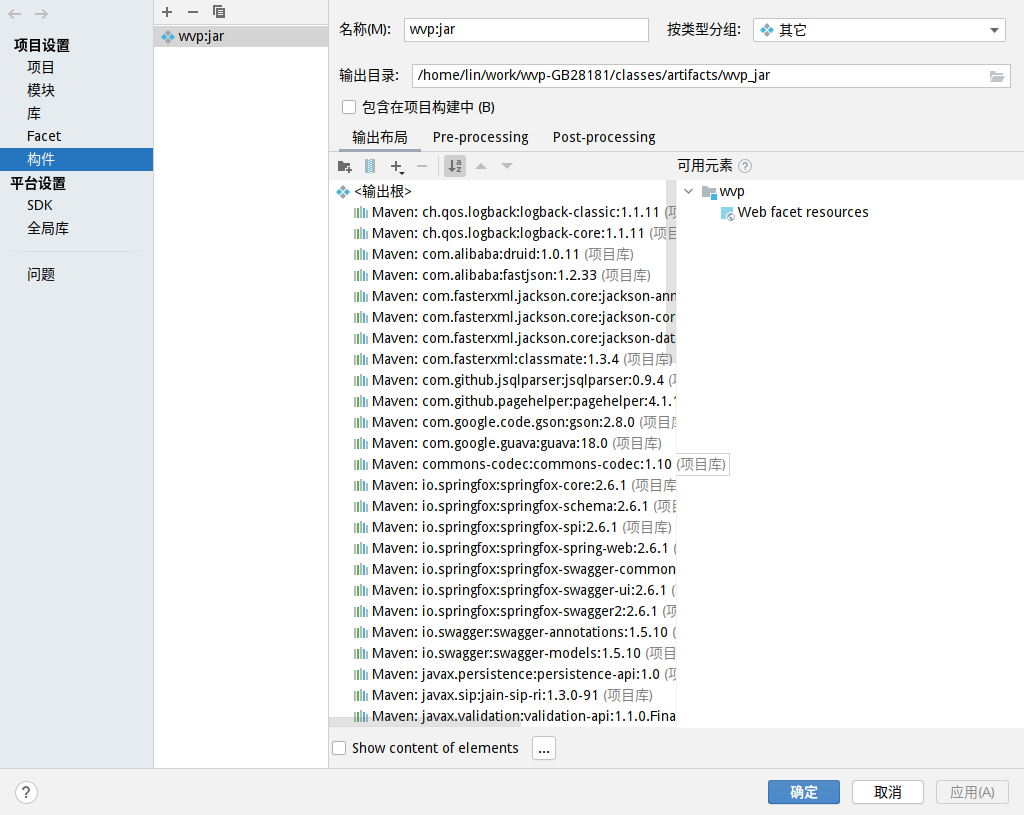The image size is (1024, 815).
Task: Click the create directory icon in layout toolbar
Action: [345, 166]
